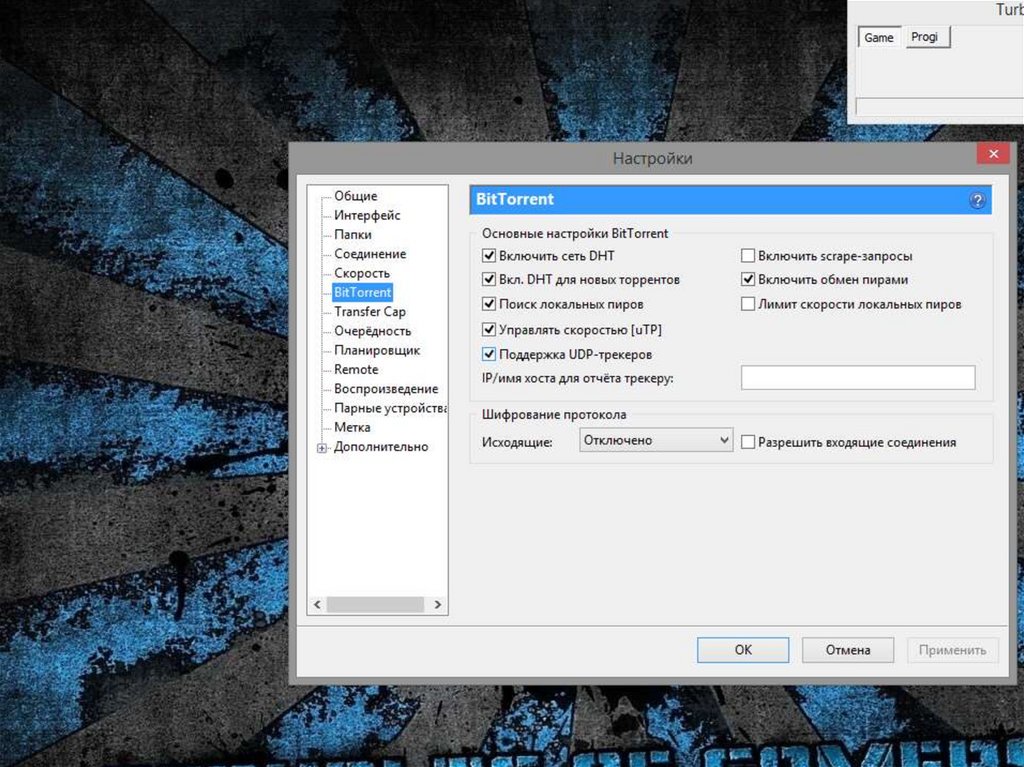
Task: Close the Настройки settings dialog
Action: (992, 154)
